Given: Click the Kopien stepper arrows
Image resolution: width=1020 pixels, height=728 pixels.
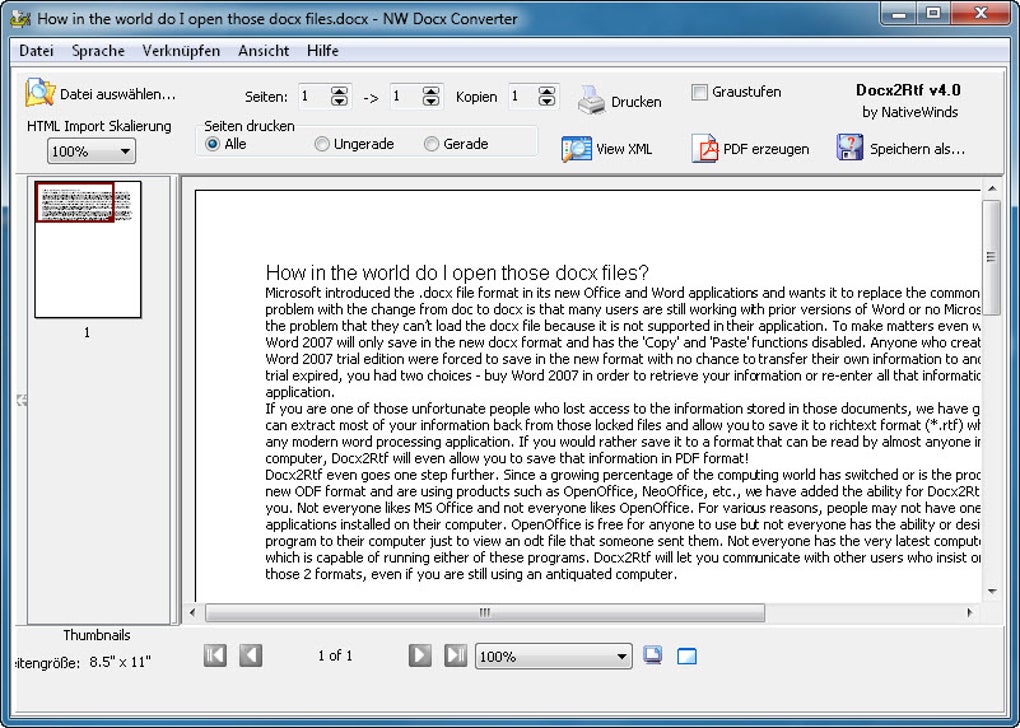Looking at the screenshot, I should coord(547,97).
